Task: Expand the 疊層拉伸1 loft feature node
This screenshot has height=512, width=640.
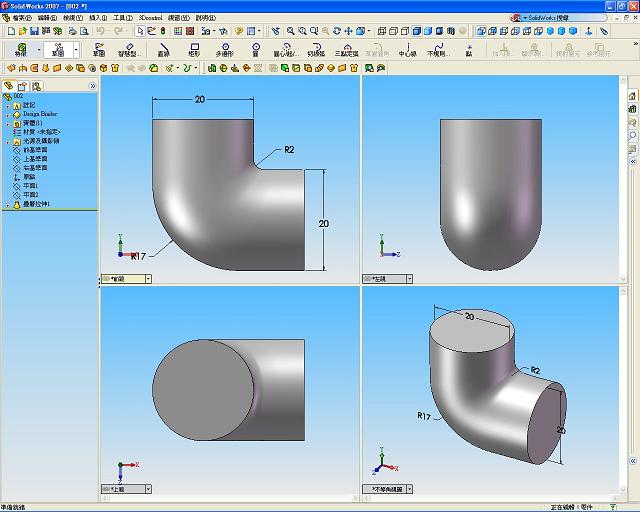Action: click(8, 205)
